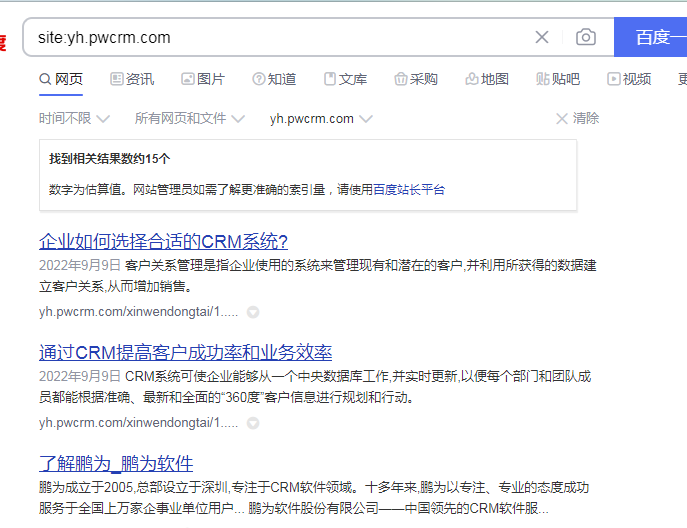The image size is (687, 528).
Task: Click the 找到相关结果数约15个 text
Action: pyautogui.click(x=110, y=159)
